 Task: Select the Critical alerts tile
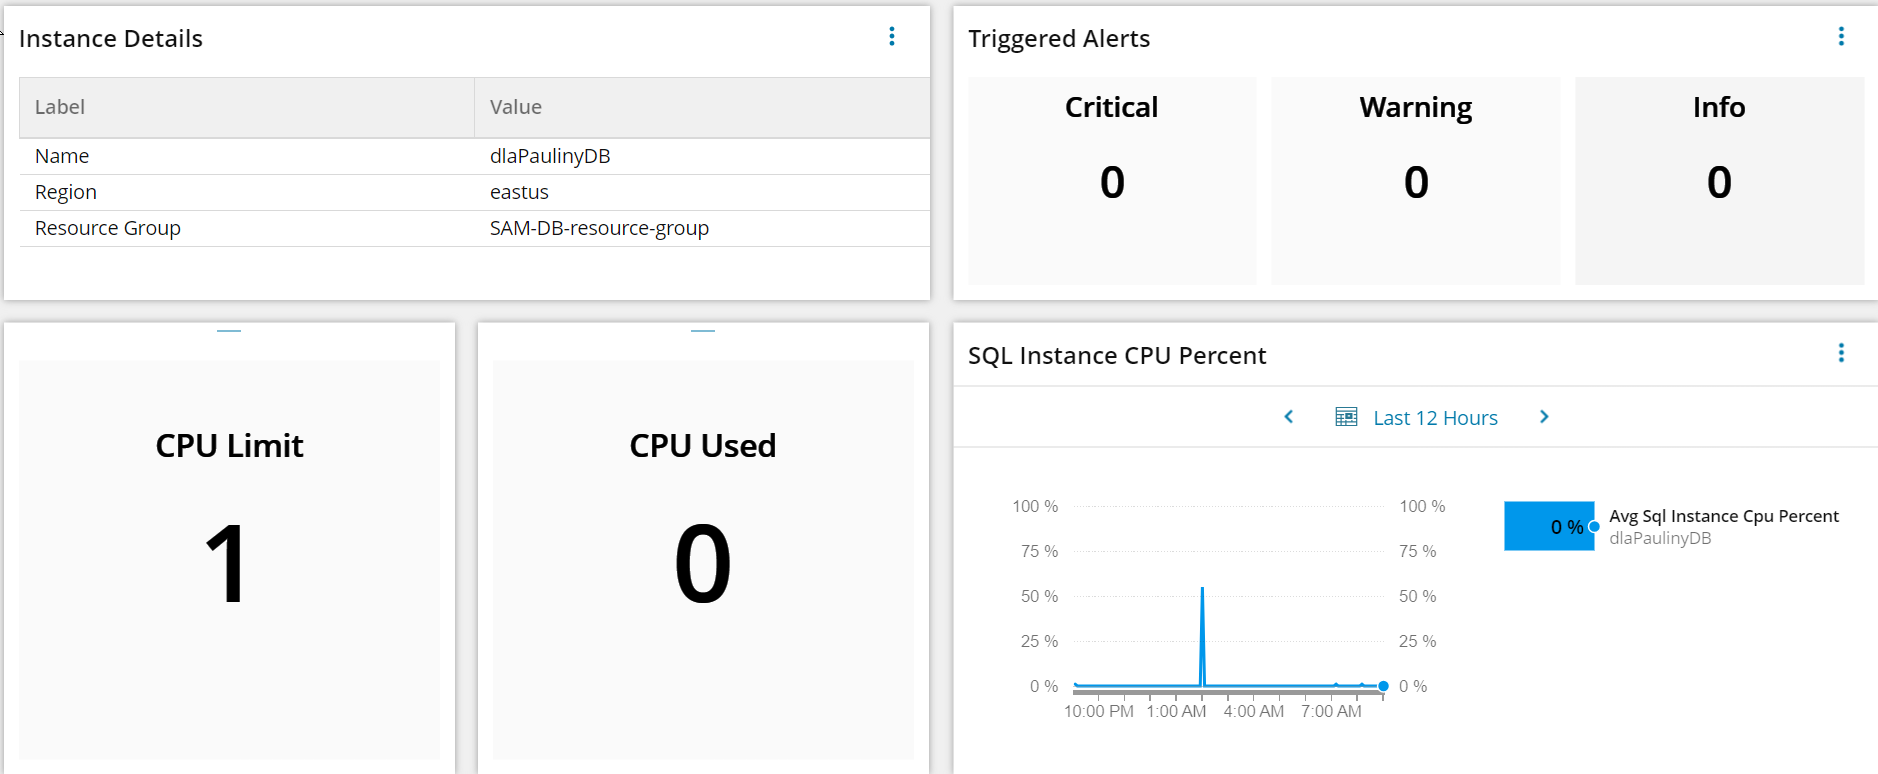click(x=1112, y=180)
